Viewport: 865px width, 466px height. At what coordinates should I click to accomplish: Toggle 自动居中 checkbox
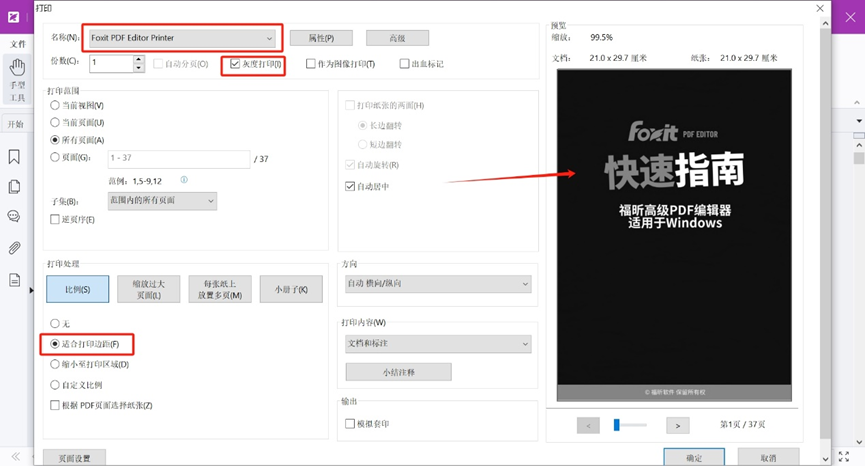pyautogui.click(x=350, y=186)
